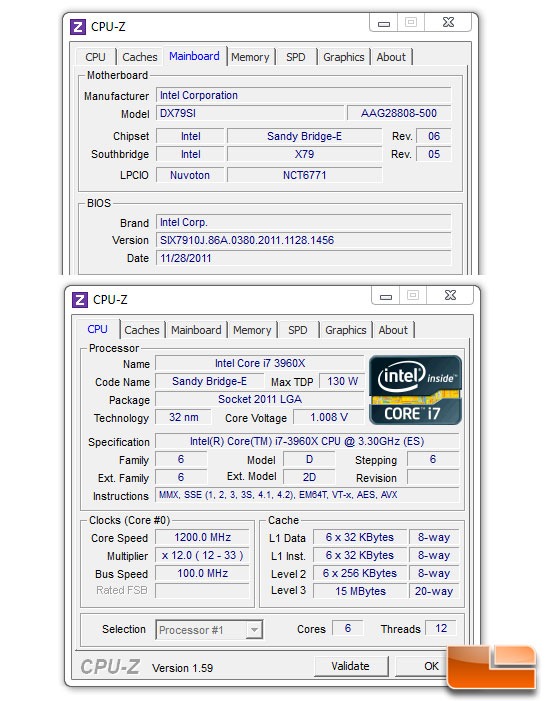Open SPD tab in lower window
Screen dimensions: 550x701
[298, 330]
